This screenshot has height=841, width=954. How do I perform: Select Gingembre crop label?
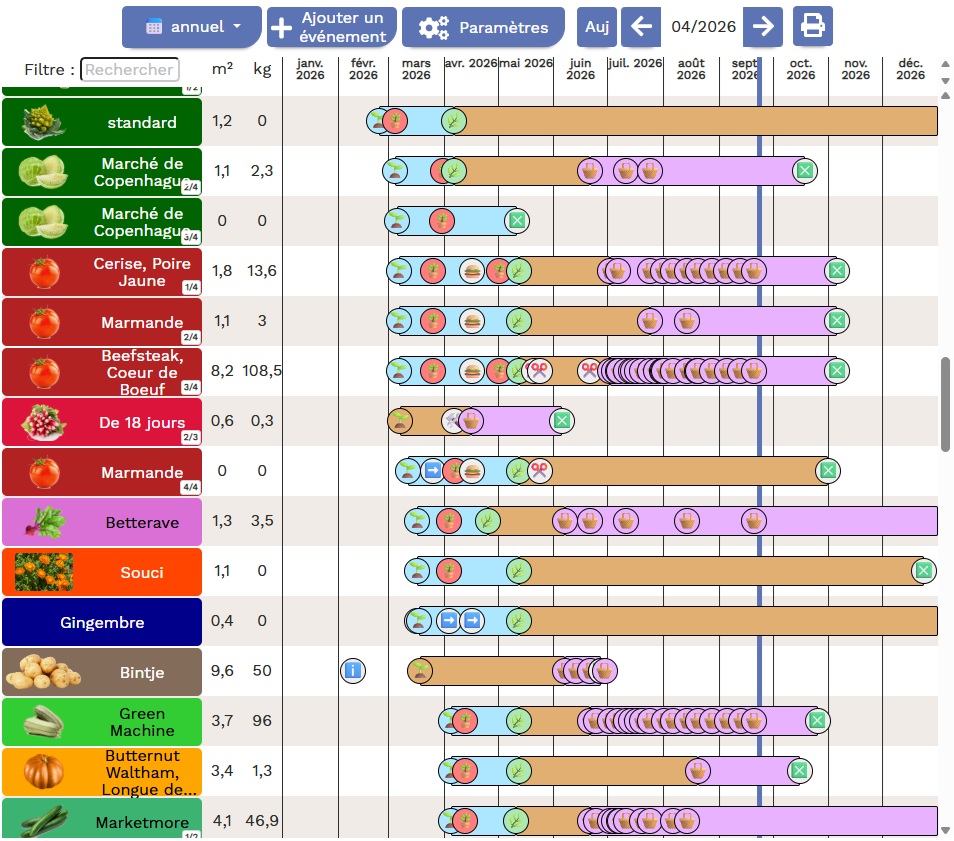click(102, 622)
